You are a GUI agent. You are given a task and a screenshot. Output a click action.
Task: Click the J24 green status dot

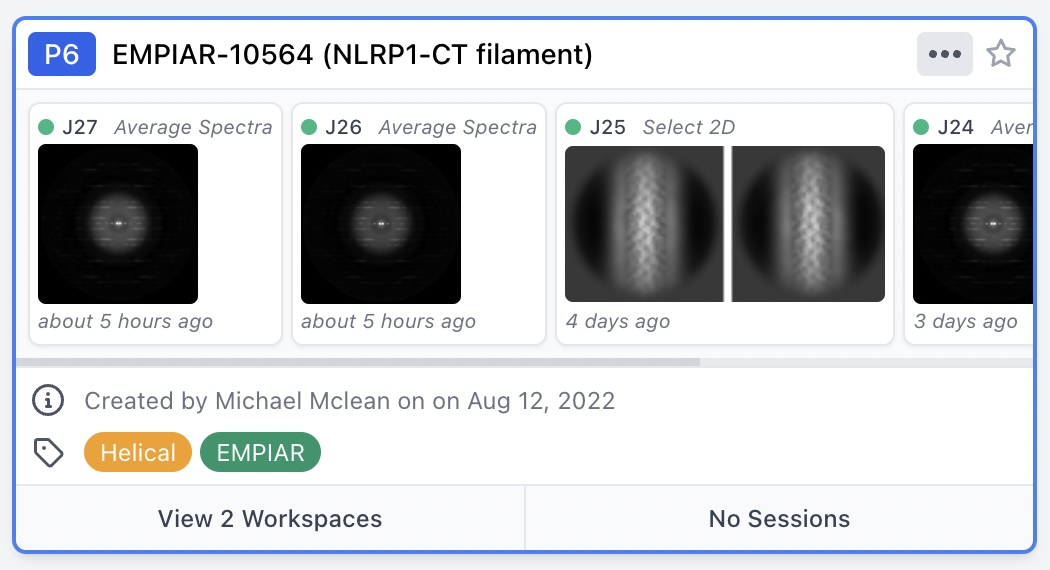click(921, 127)
